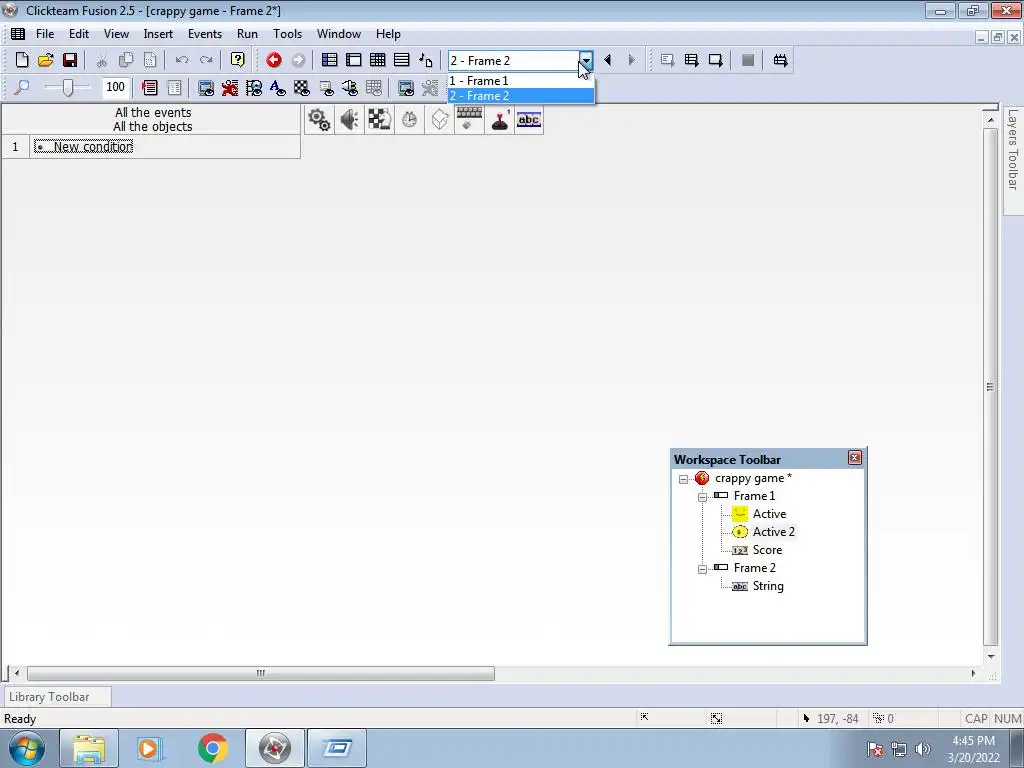This screenshot has height=768, width=1024.
Task: Click the horizontal scrollbar thumb
Action: [261, 673]
